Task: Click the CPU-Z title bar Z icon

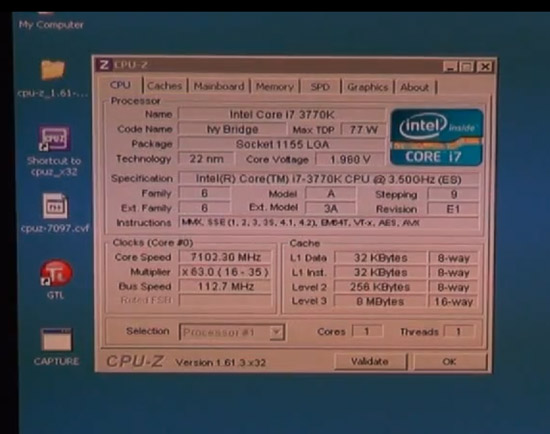Action: click(x=104, y=65)
